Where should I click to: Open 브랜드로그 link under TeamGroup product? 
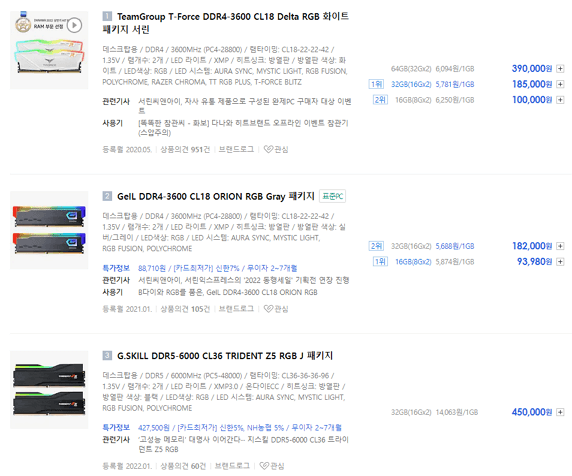click(x=236, y=150)
